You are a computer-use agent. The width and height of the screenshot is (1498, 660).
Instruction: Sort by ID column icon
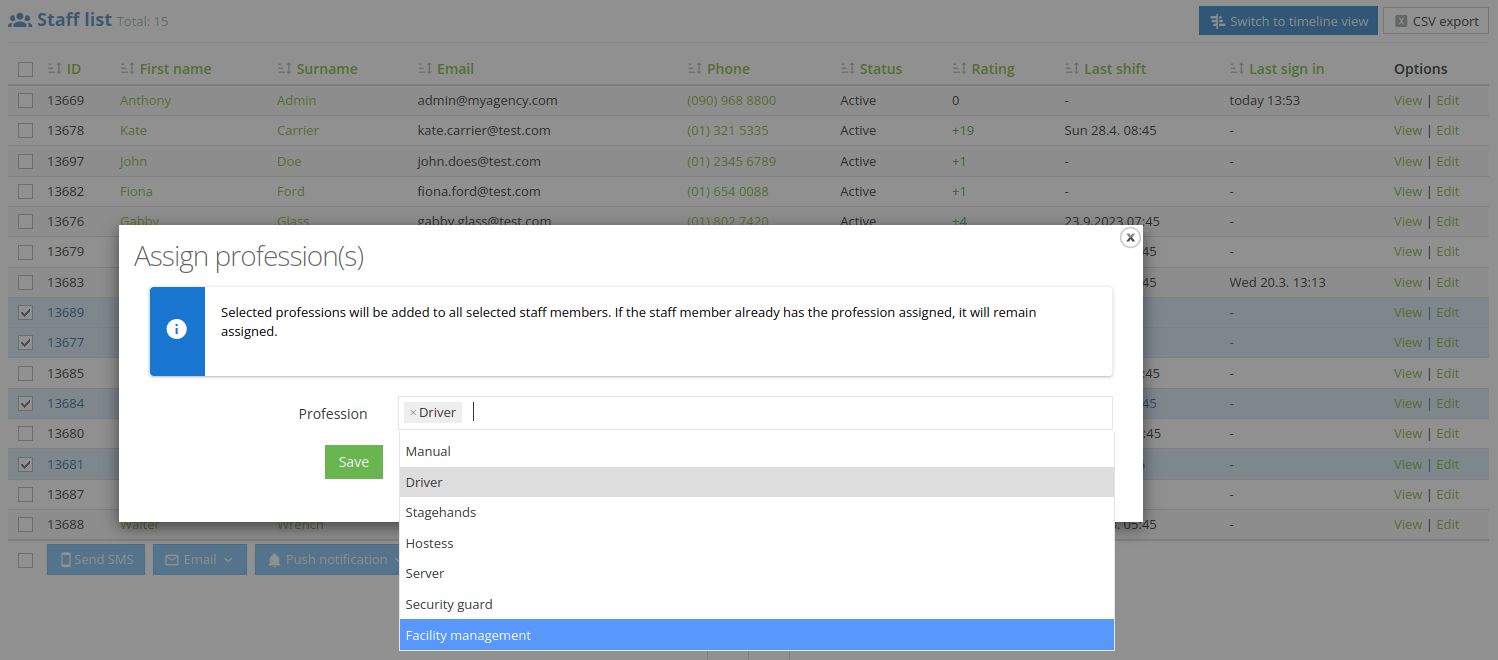tap(55, 69)
